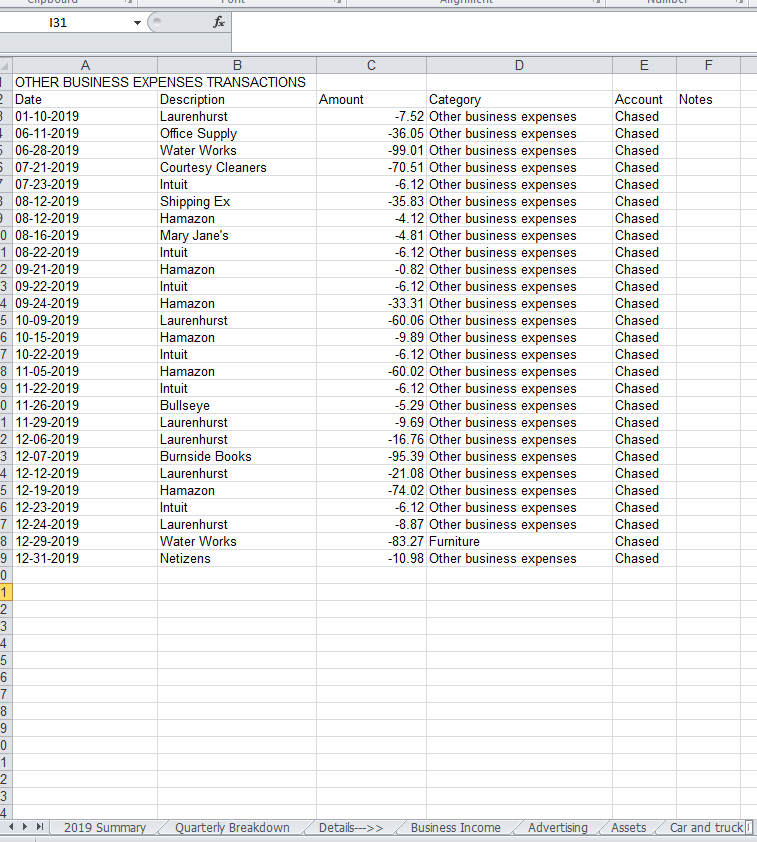Click the amount -70.51 cell
This screenshot has height=842, width=757.
pyautogui.click(x=371, y=168)
